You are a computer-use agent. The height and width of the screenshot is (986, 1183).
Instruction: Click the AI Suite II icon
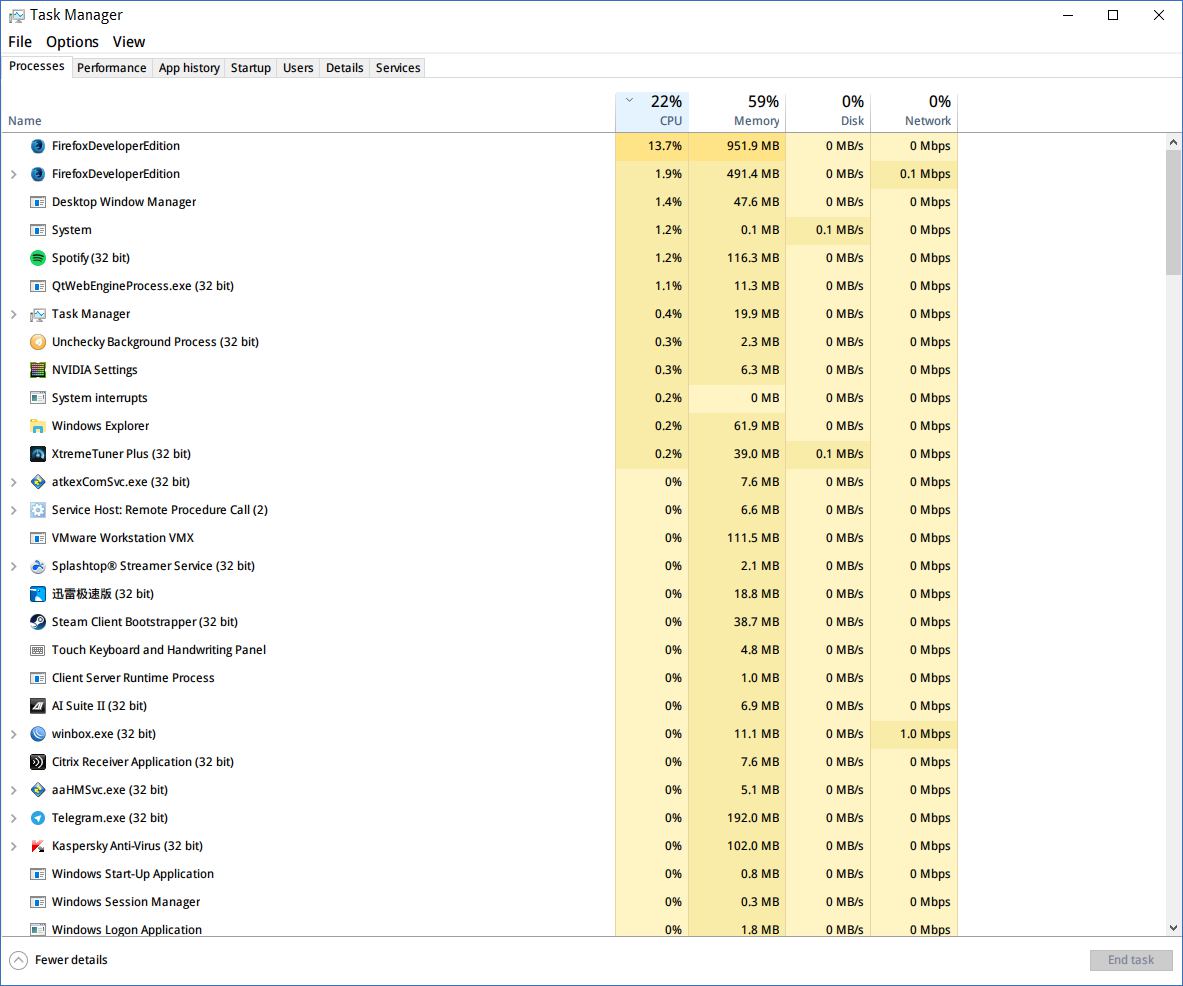(38, 706)
